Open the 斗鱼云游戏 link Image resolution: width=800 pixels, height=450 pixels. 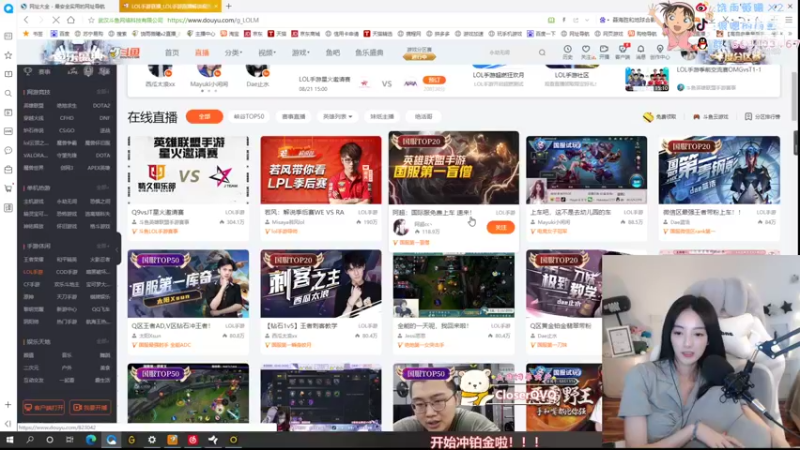click(x=711, y=117)
